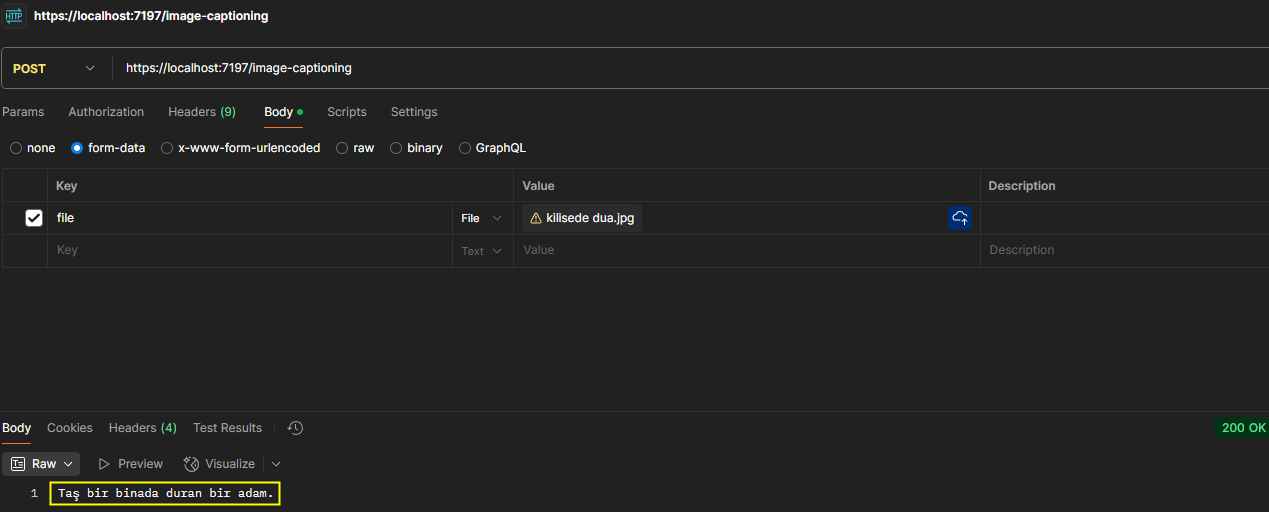Open the Headers (9) request tab

tap(202, 112)
